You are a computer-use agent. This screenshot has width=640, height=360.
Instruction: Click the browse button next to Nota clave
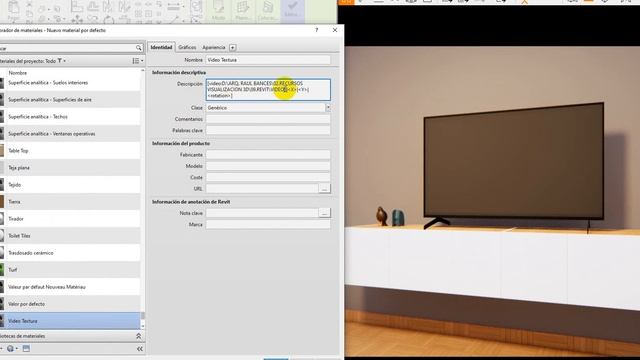click(324, 213)
